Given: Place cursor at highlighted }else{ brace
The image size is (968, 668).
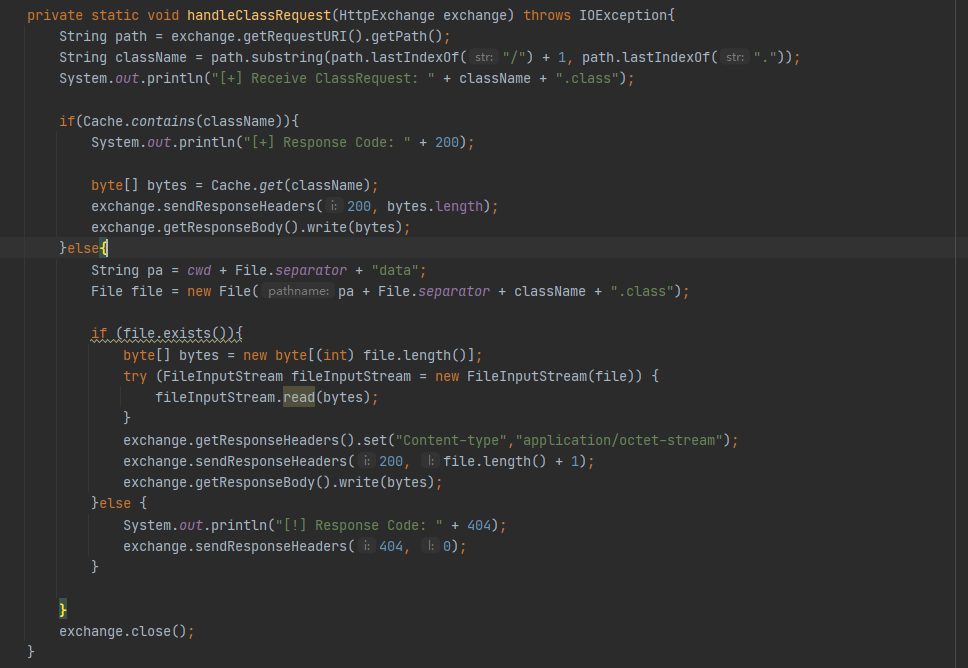Looking at the screenshot, I should (104, 248).
